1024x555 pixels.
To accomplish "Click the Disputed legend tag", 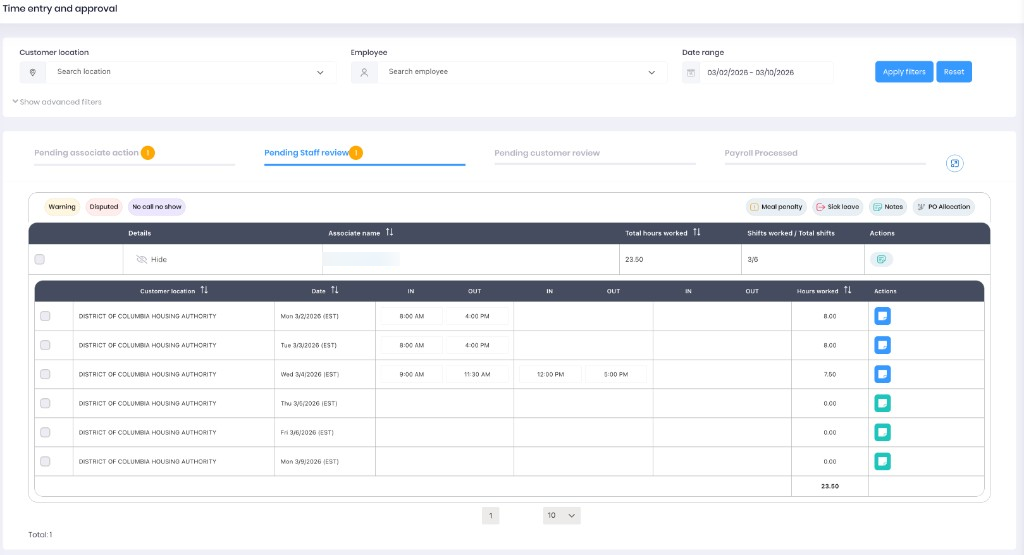I will tap(104, 207).
